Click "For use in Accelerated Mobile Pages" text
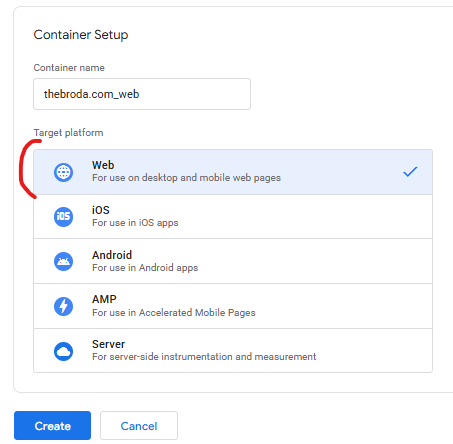453x444 pixels. [x=174, y=313]
